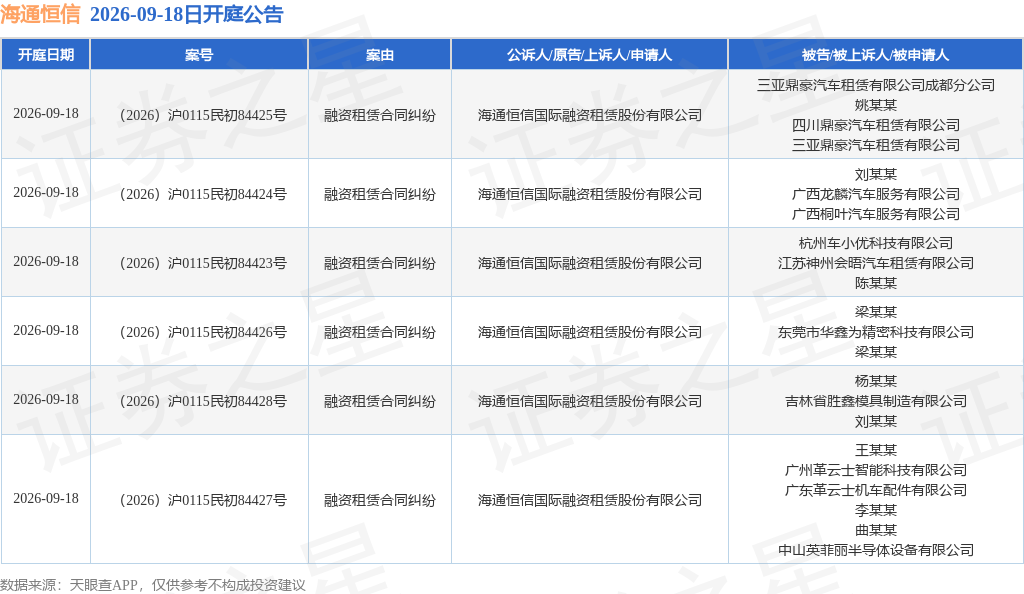Click plaintiff 海通恒信国际融资租赁股份有限公司 in row 84425
This screenshot has height=594, width=1024.
point(590,115)
